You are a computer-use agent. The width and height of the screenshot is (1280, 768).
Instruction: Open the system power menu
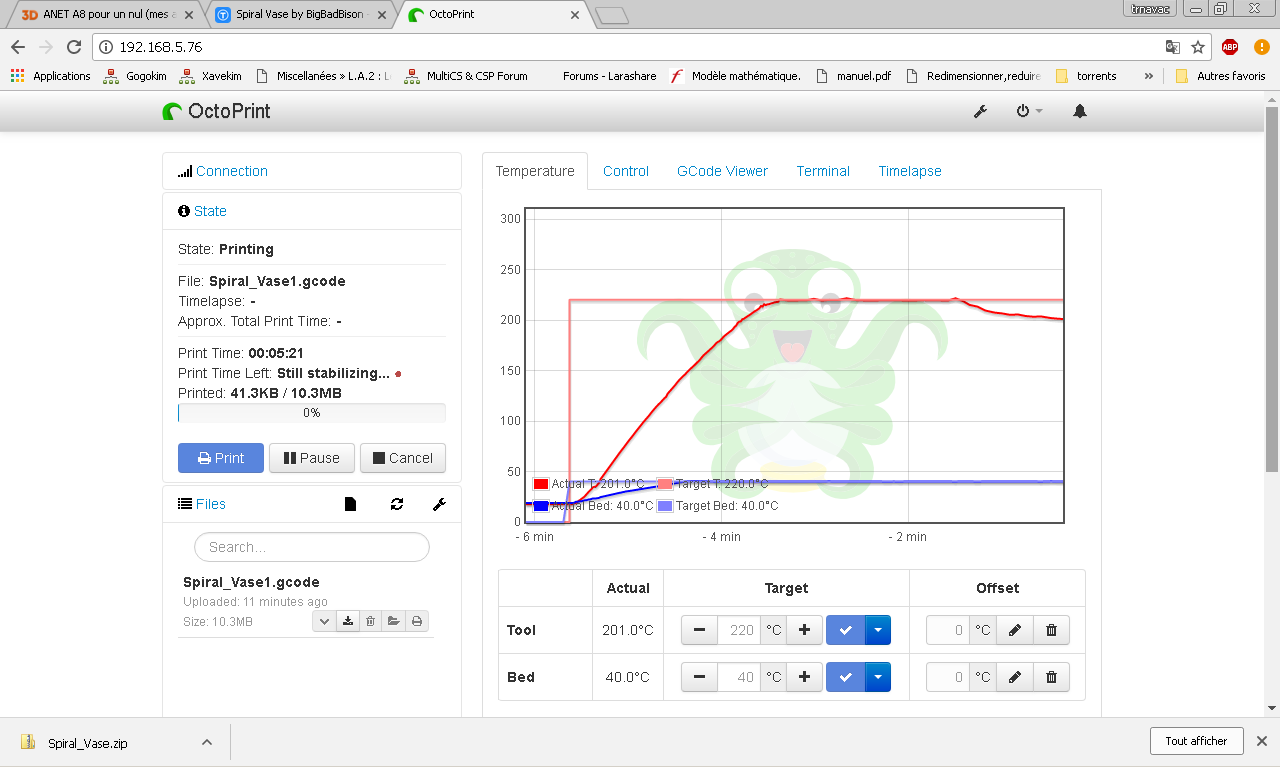point(1029,111)
